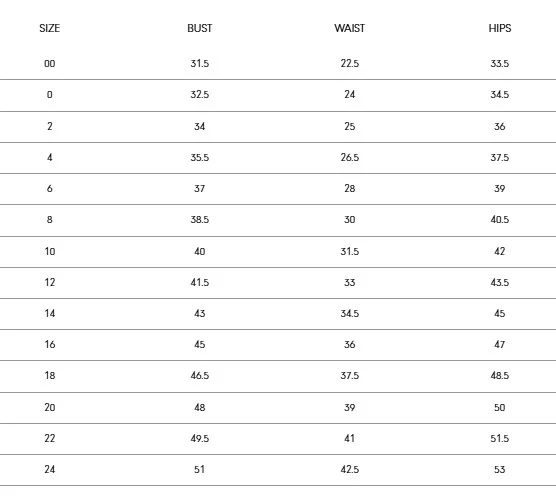The image size is (556, 504).
Task: Click bust value 46.5 in size 18 row
Action: 200,376
